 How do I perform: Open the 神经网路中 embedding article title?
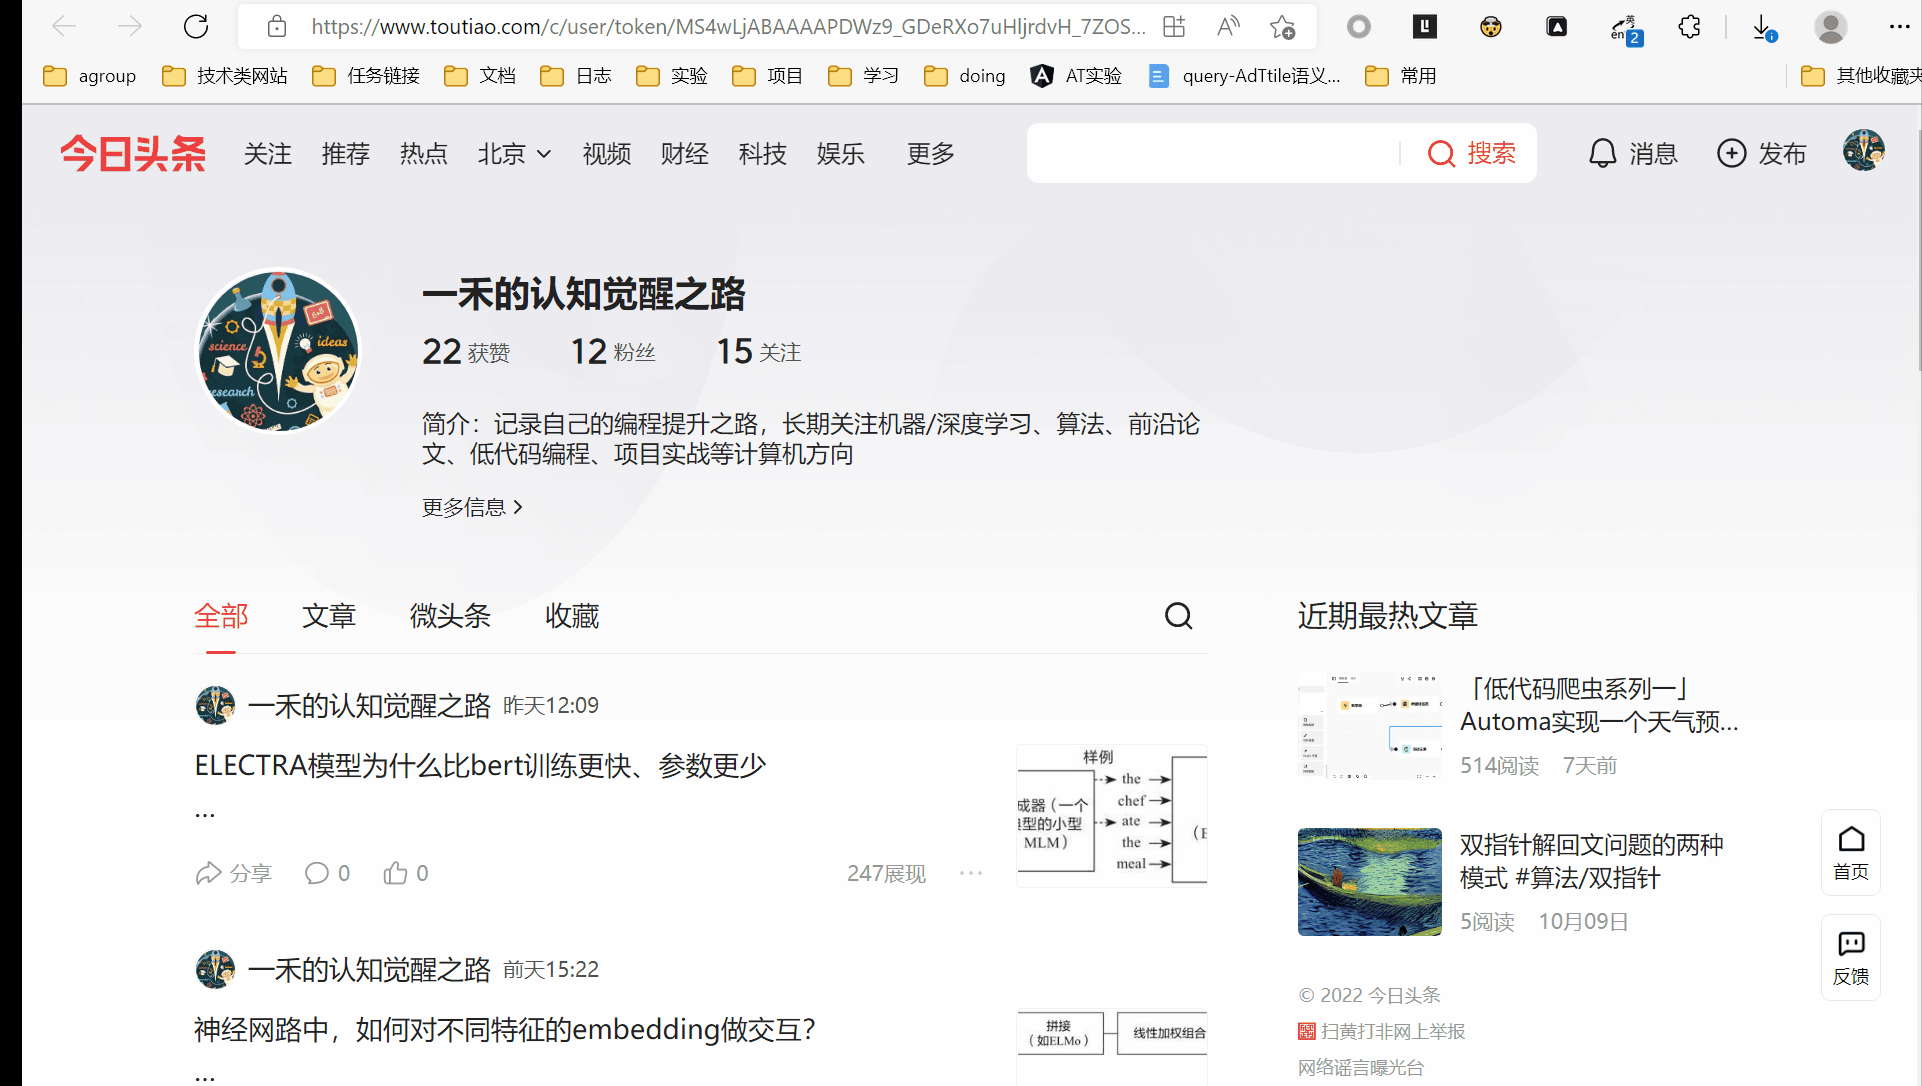505,1030
